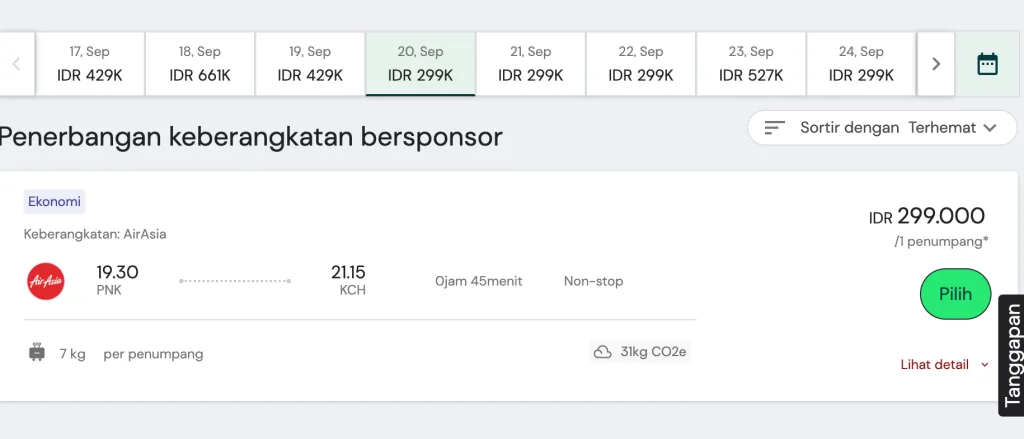The height and width of the screenshot is (439, 1024).
Task: Select the 24 Sep date tab
Action: tap(861, 64)
